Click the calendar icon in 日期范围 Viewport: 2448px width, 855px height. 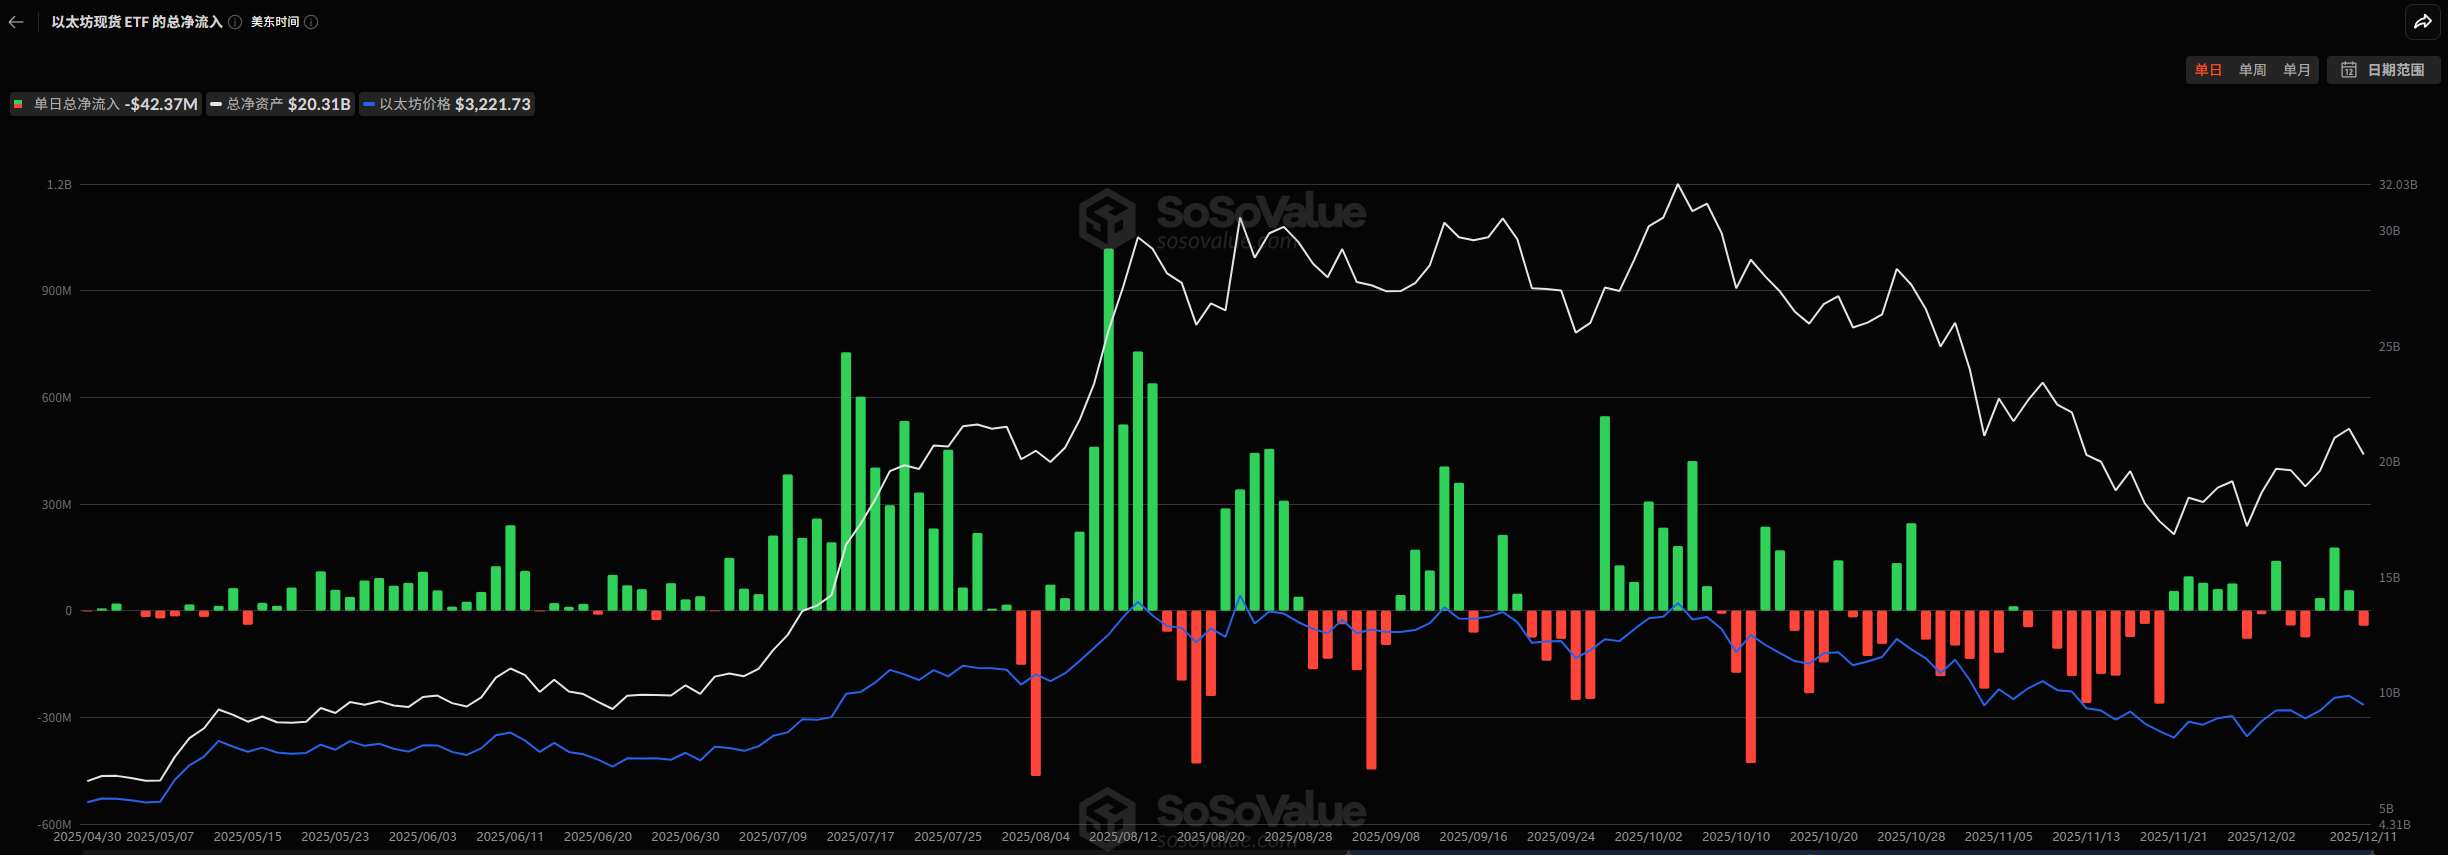[2349, 70]
